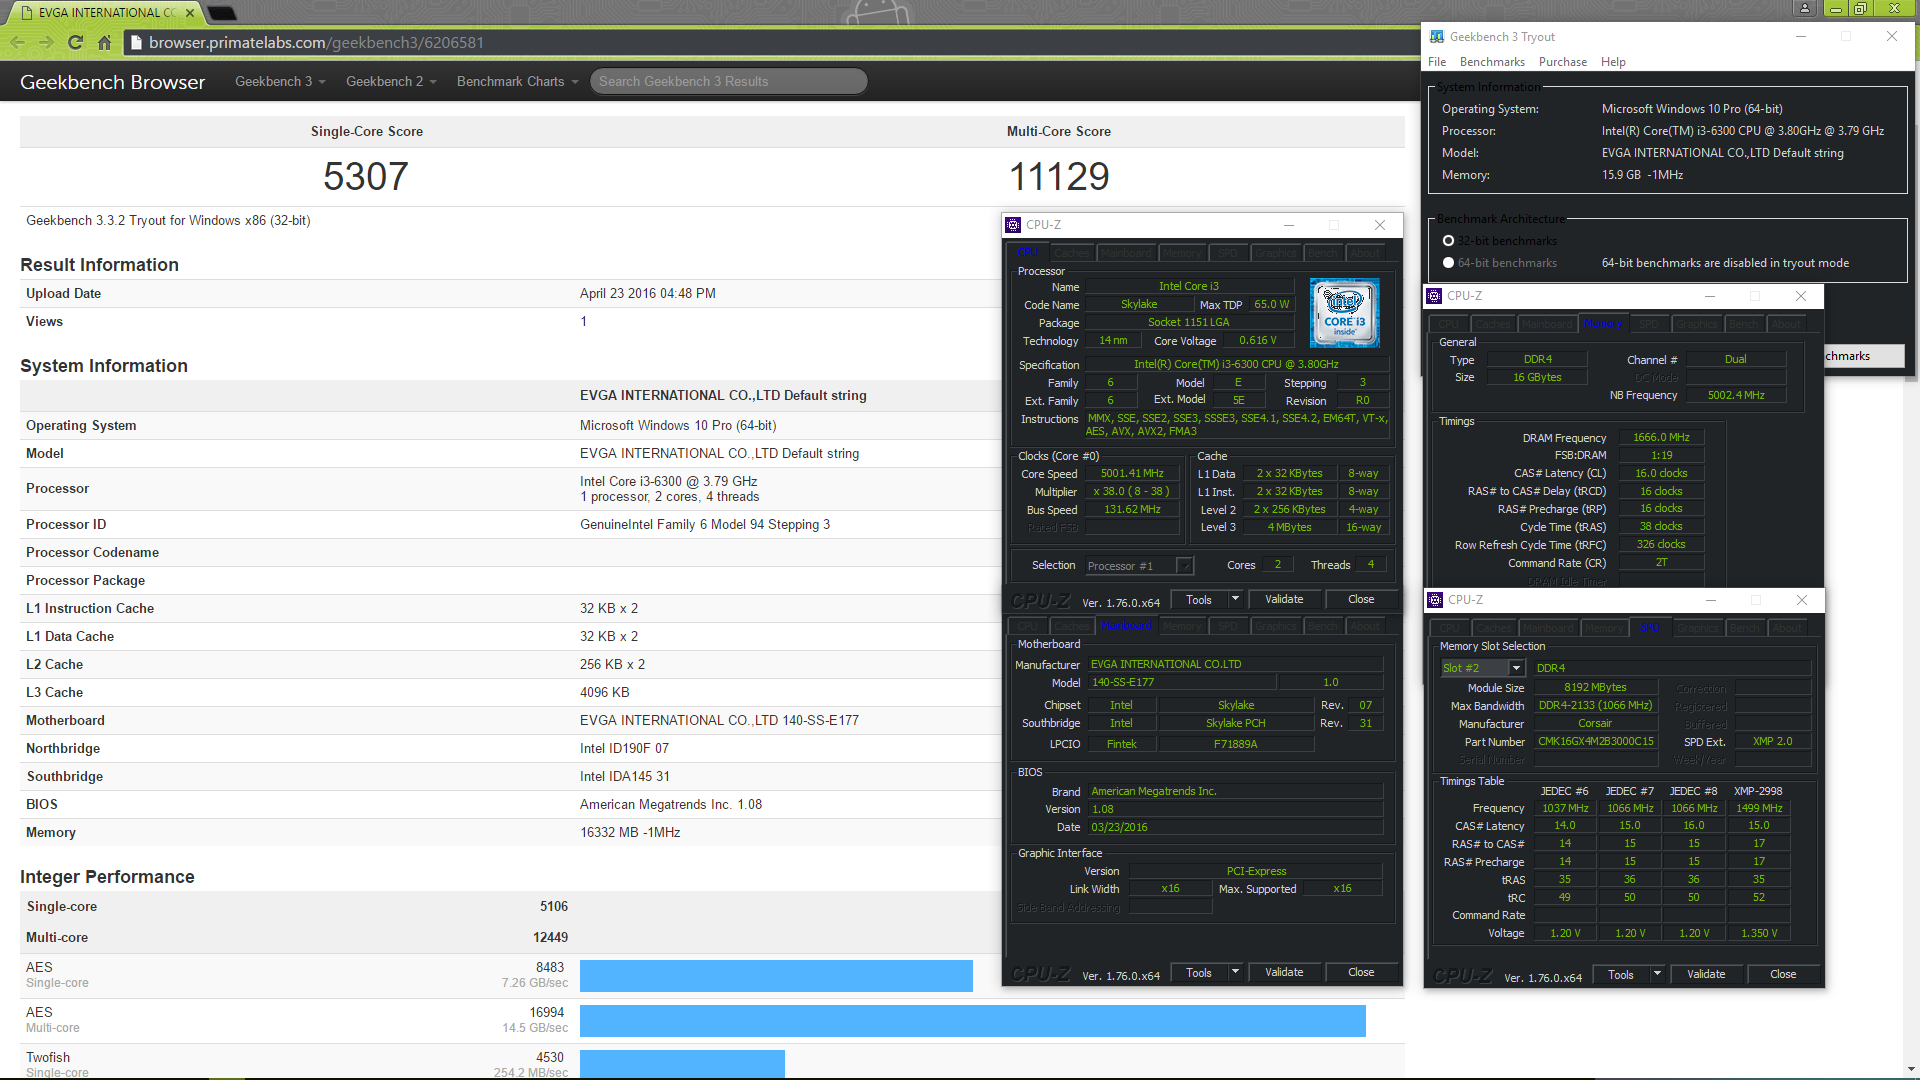The height and width of the screenshot is (1080, 1920).
Task: Open the browser home page
Action: click(x=104, y=43)
